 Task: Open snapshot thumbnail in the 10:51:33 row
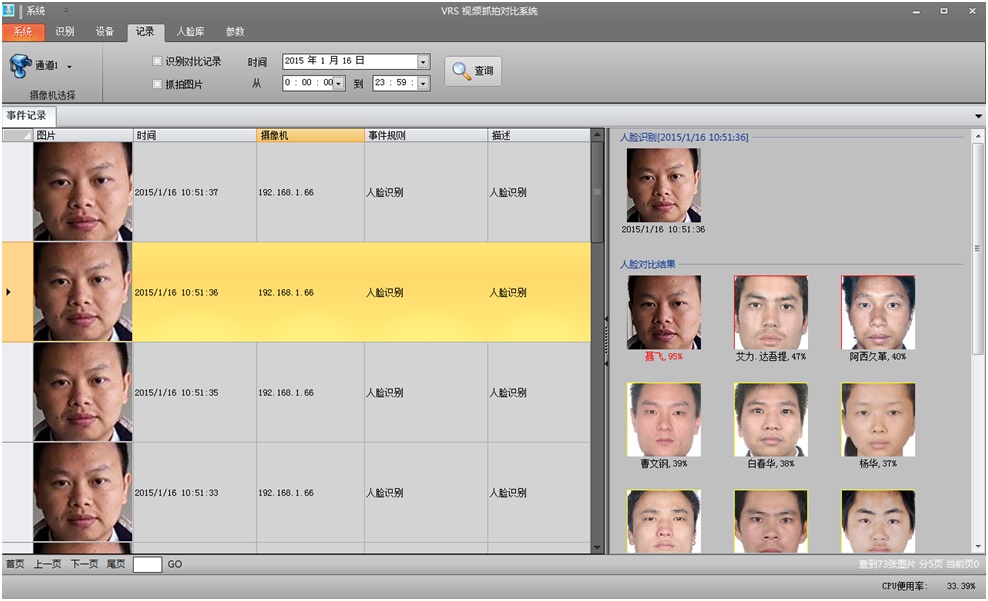click(x=83, y=492)
